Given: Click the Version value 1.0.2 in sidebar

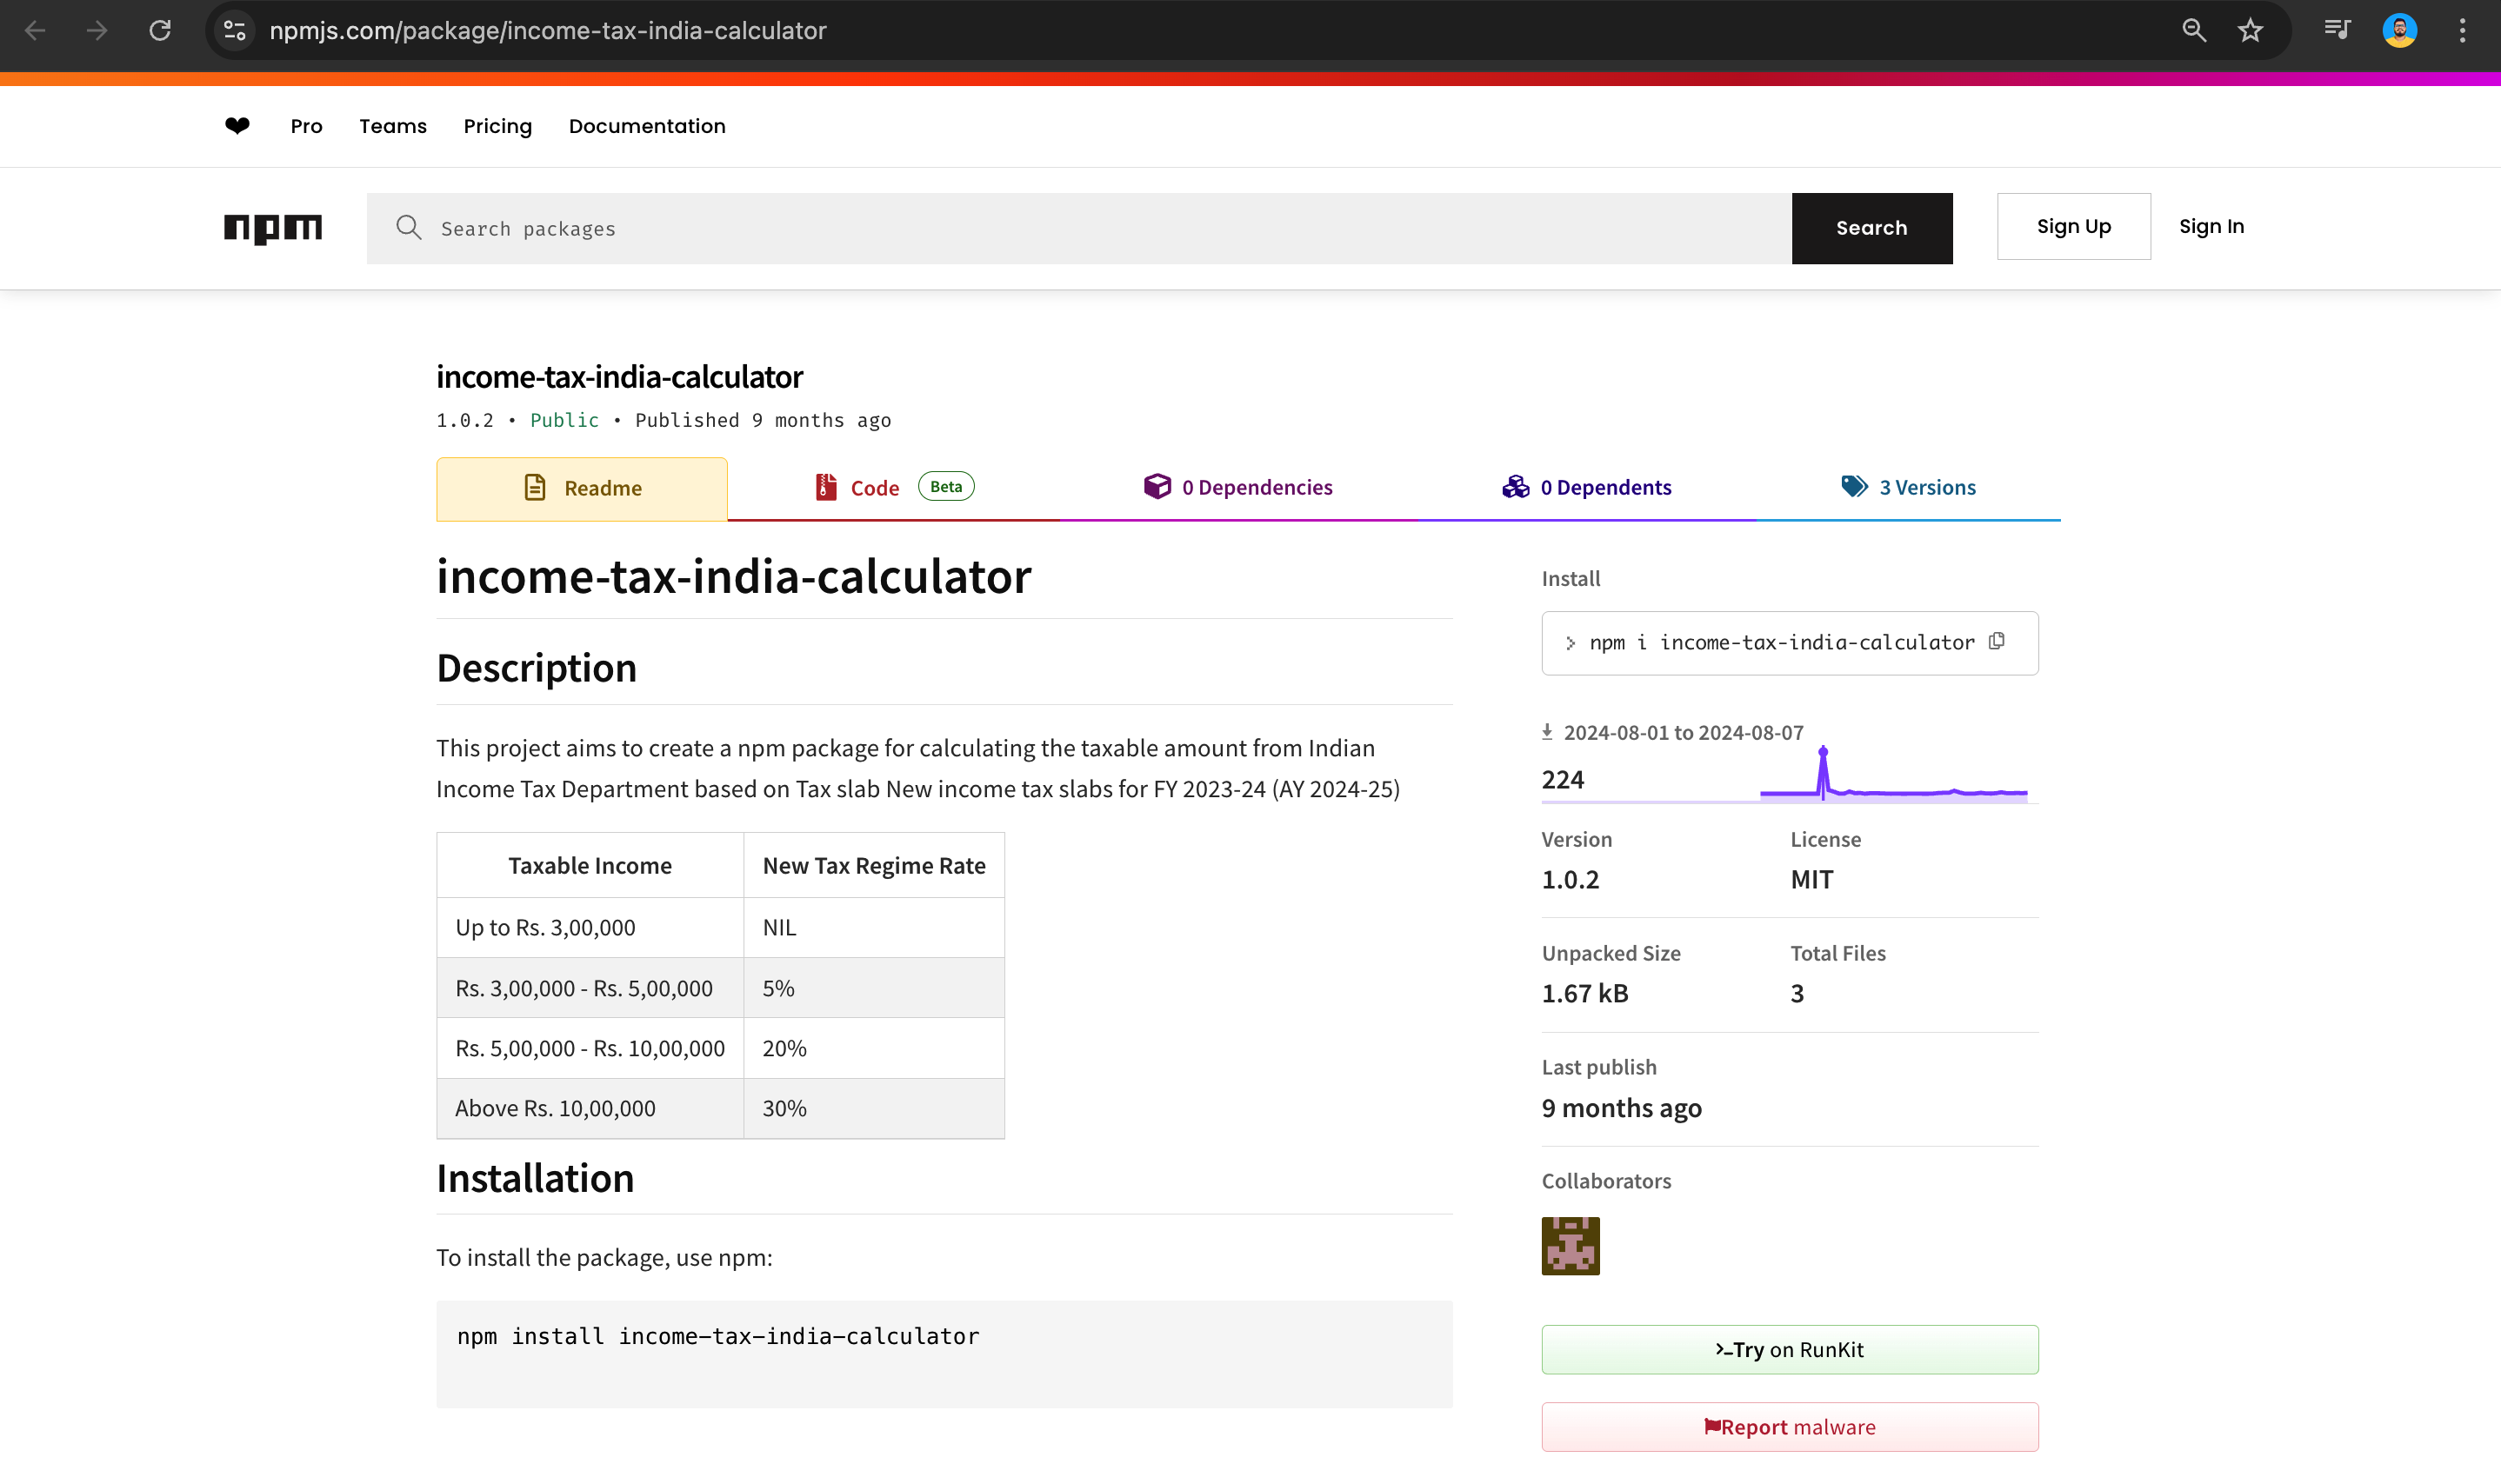Looking at the screenshot, I should pyautogui.click(x=1570, y=879).
